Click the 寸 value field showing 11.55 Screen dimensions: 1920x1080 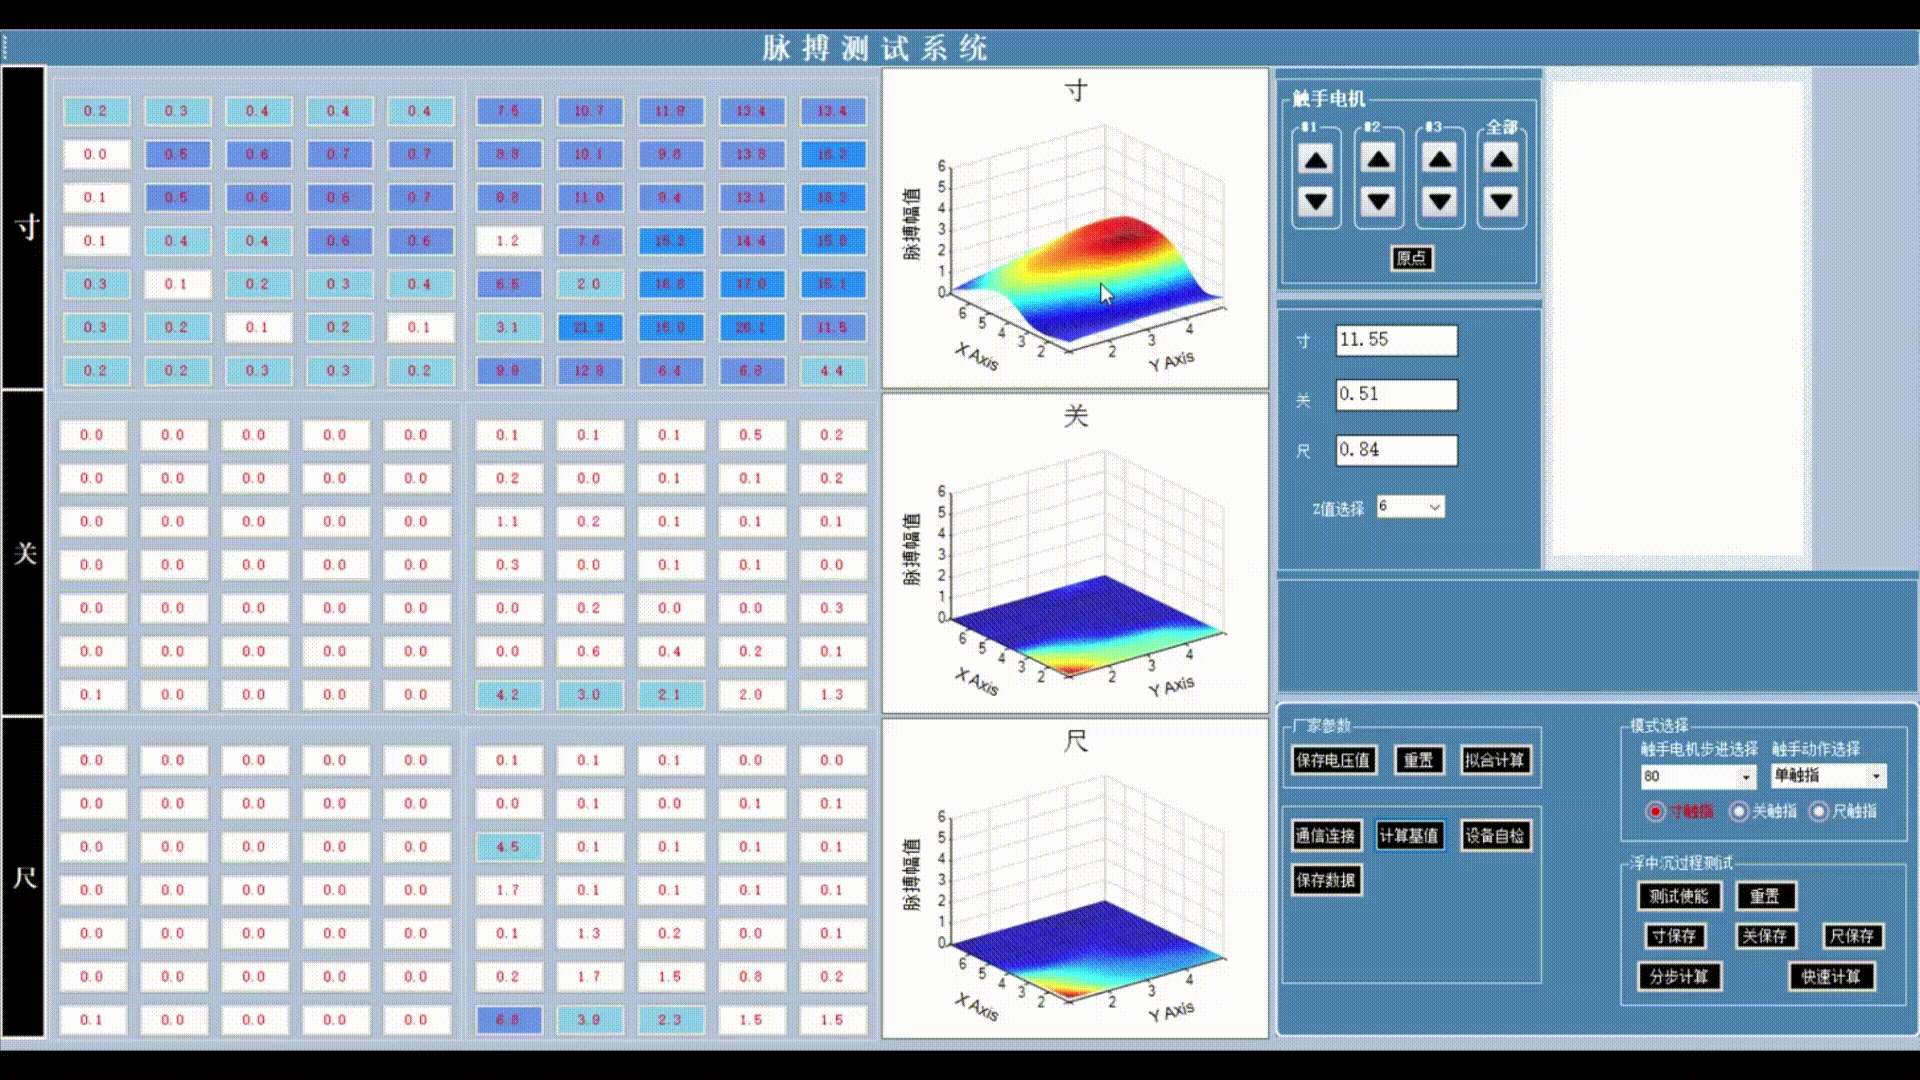pyautogui.click(x=1396, y=340)
